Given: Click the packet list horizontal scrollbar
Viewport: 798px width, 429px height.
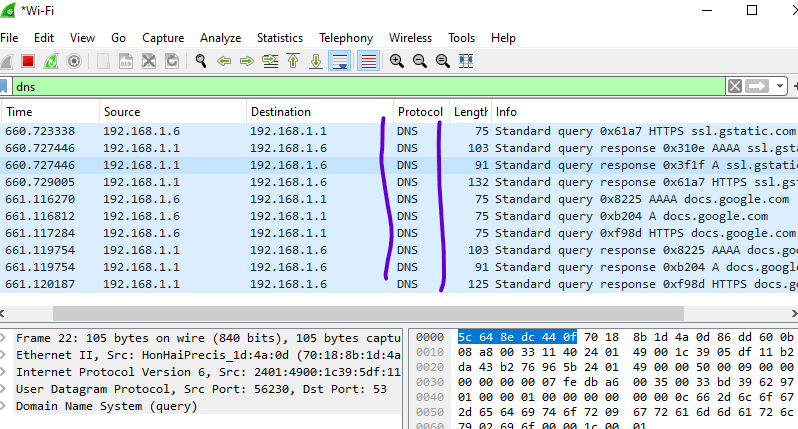Looking at the screenshot, I should (368, 313).
